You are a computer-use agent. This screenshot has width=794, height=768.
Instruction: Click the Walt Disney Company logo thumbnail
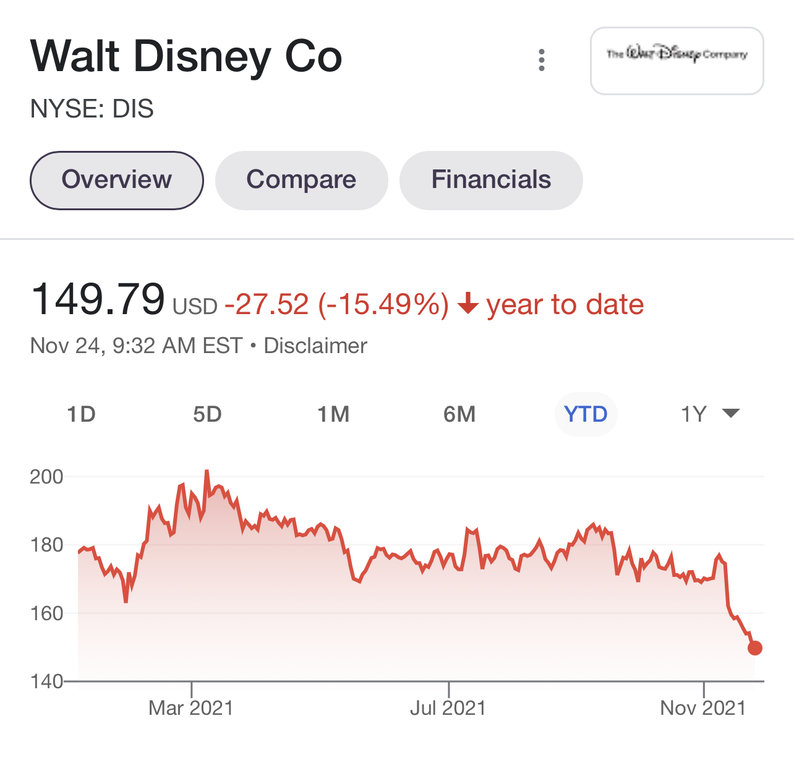click(x=677, y=60)
